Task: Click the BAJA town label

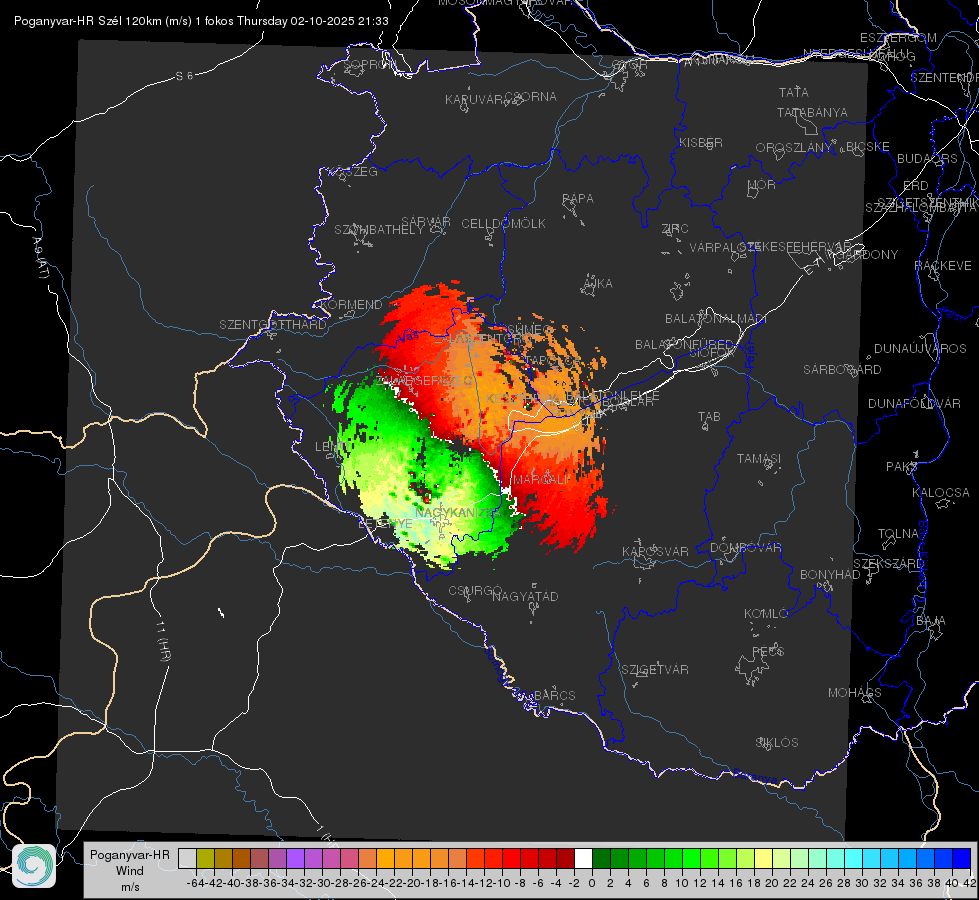Action: tap(931, 621)
